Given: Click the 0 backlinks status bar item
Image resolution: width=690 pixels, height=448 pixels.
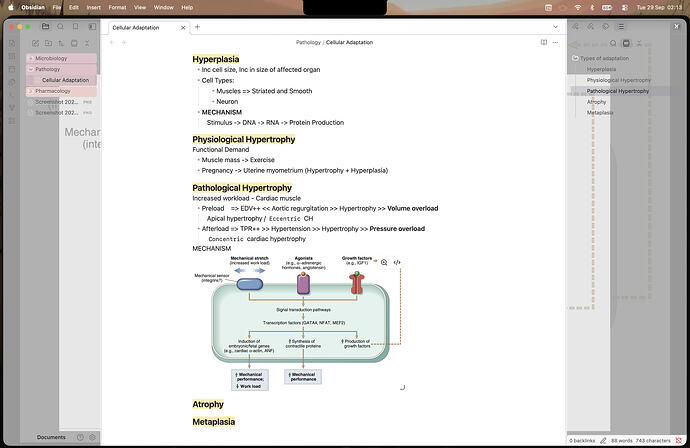Looking at the screenshot, I should pyautogui.click(x=582, y=441).
